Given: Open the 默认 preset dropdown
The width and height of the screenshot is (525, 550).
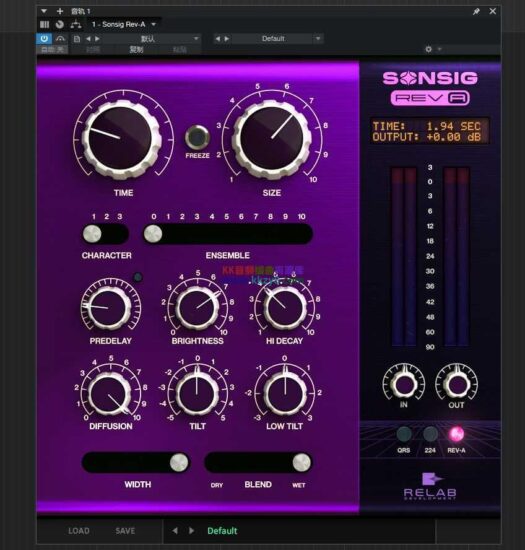Looking at the screenshot, I should point(151,39).
